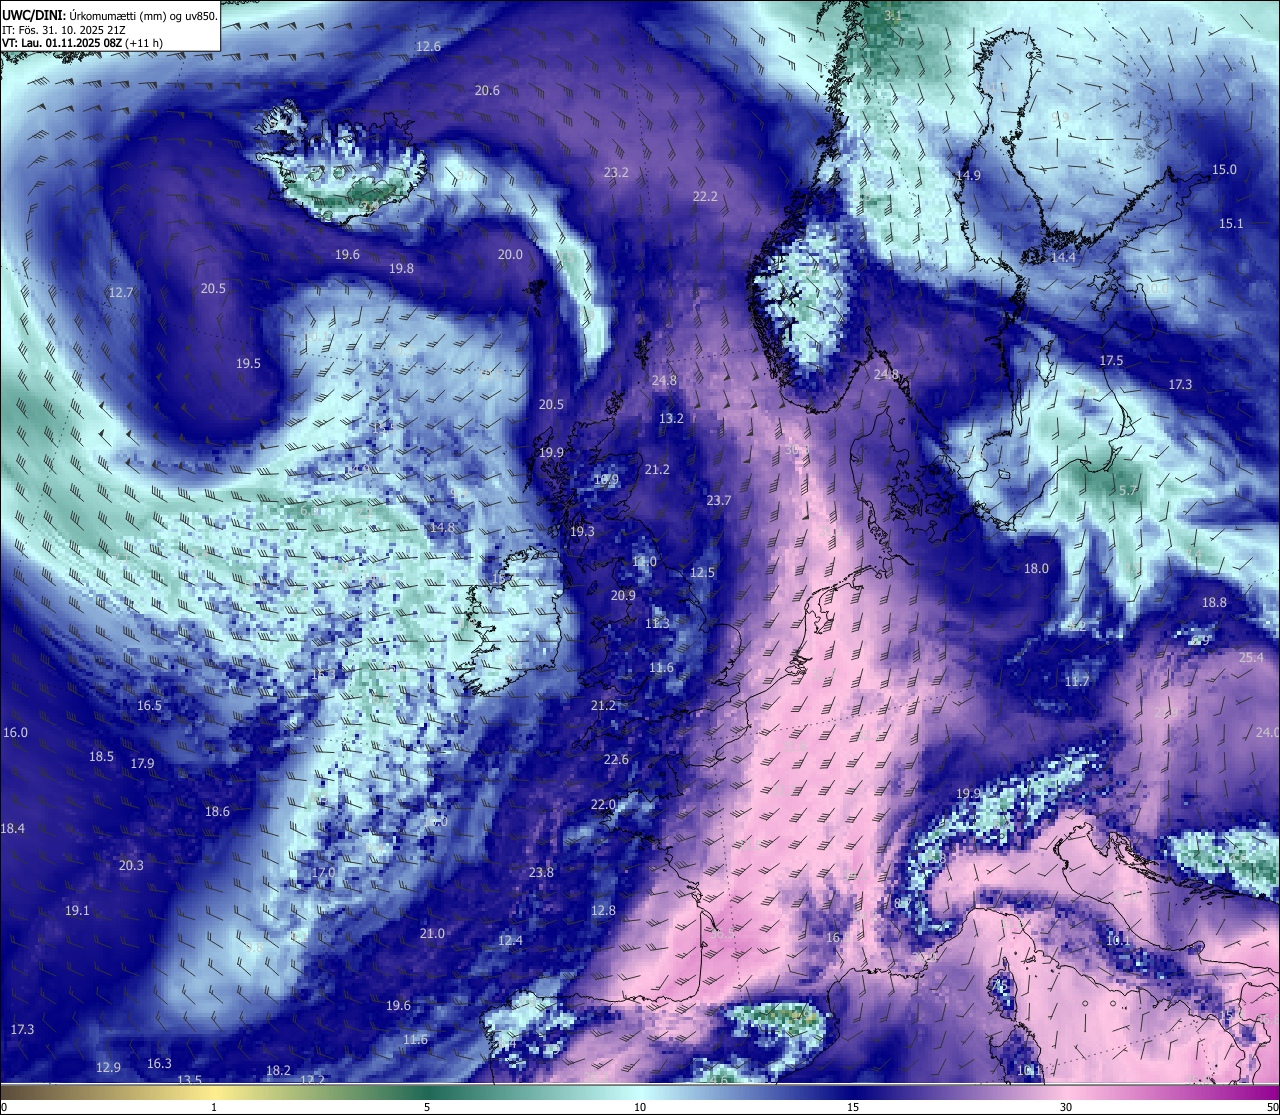Click the 23.2 value label
This screenshot has height=1115, width=1280.
tap(616, 173)
